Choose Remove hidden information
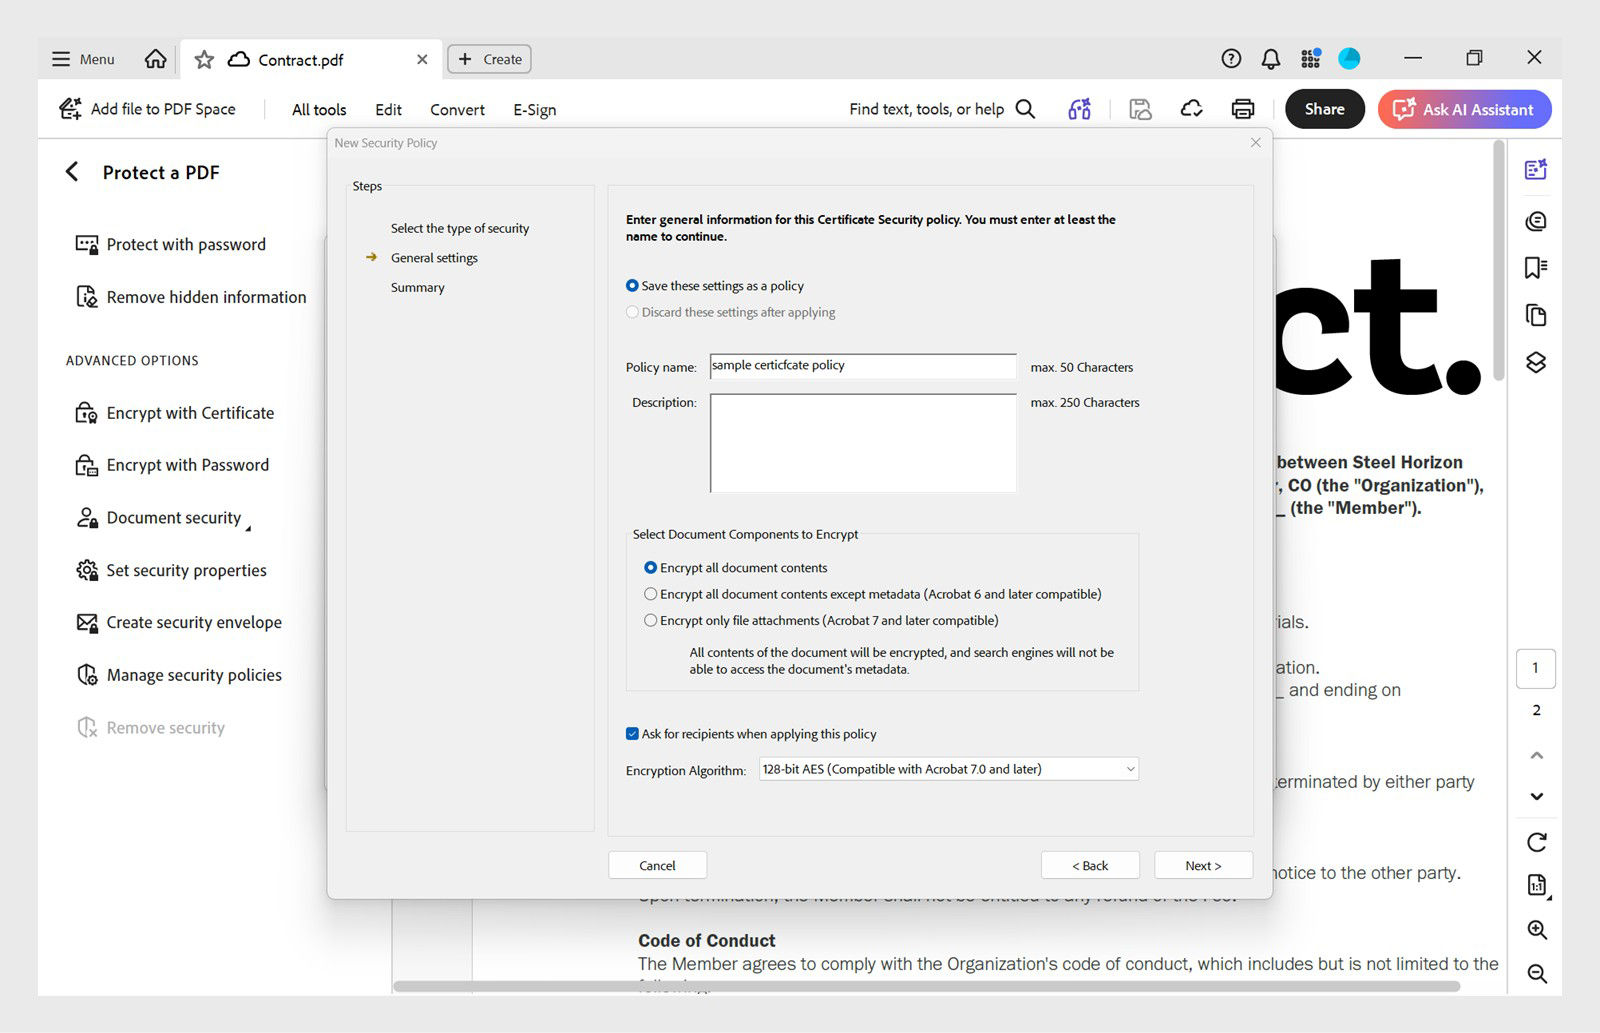Viewport: 1600px width, 1033px height. point(191,297)
